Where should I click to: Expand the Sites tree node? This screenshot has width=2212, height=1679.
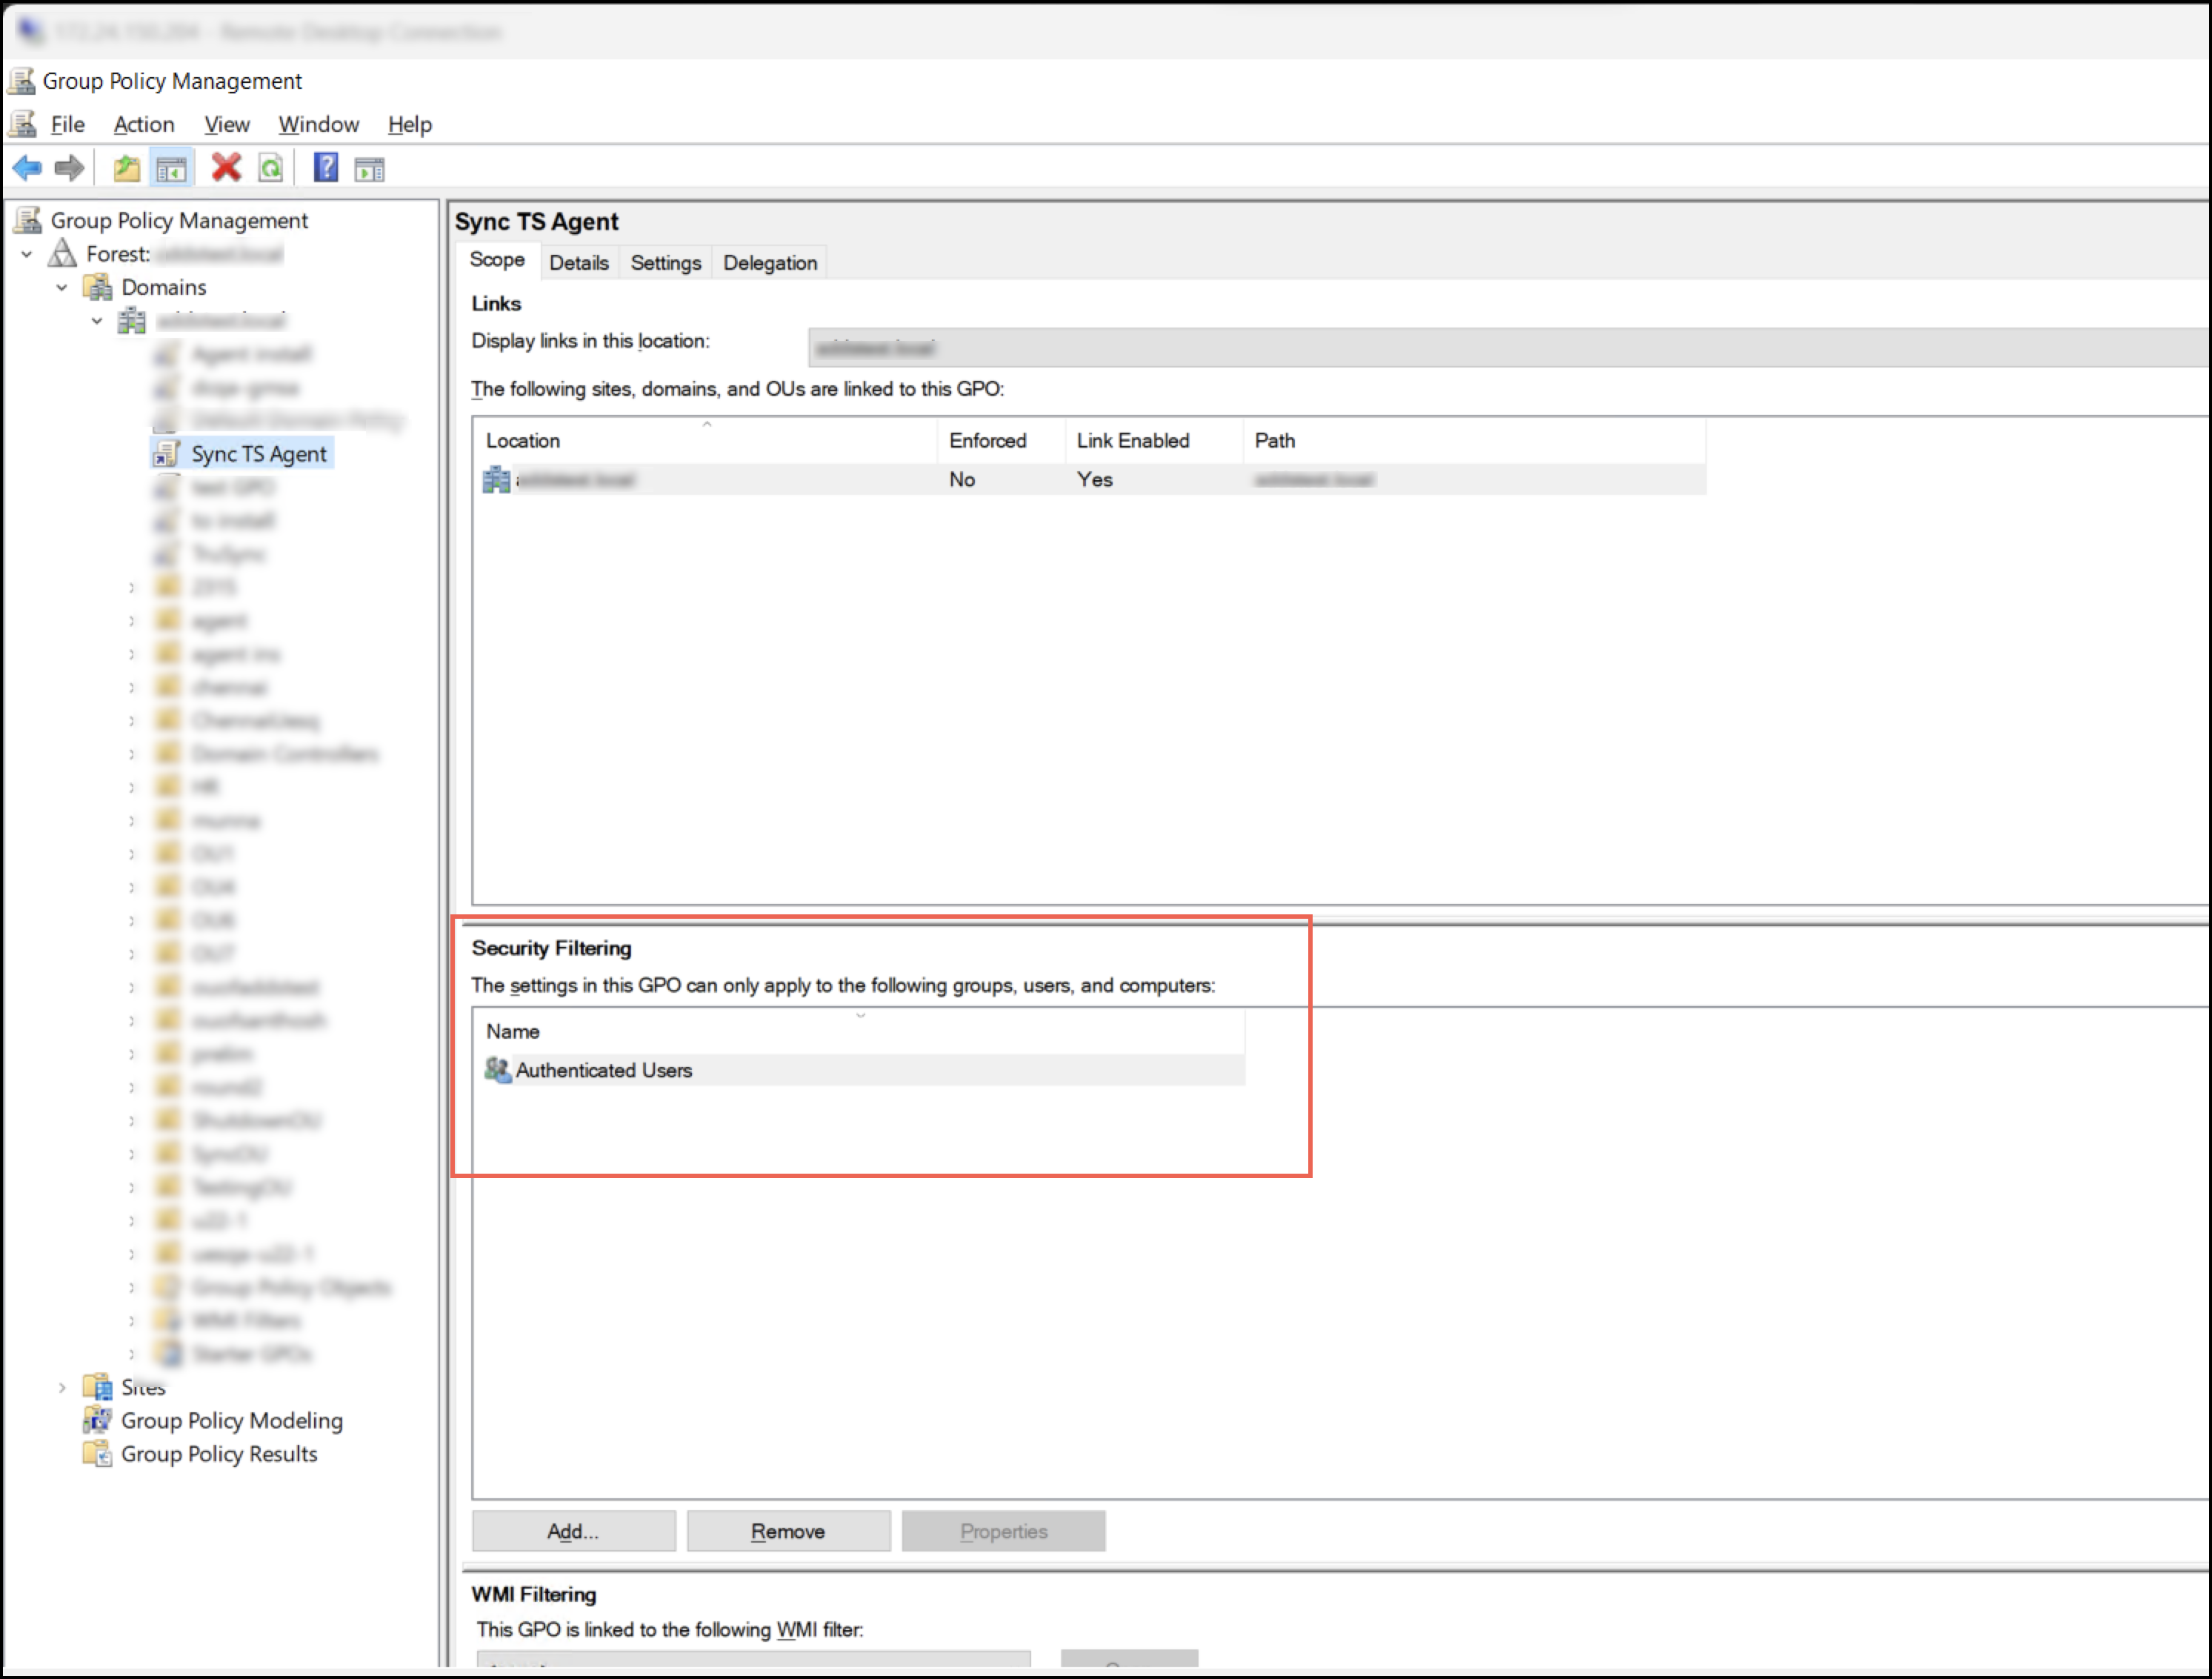[62, 1388]
